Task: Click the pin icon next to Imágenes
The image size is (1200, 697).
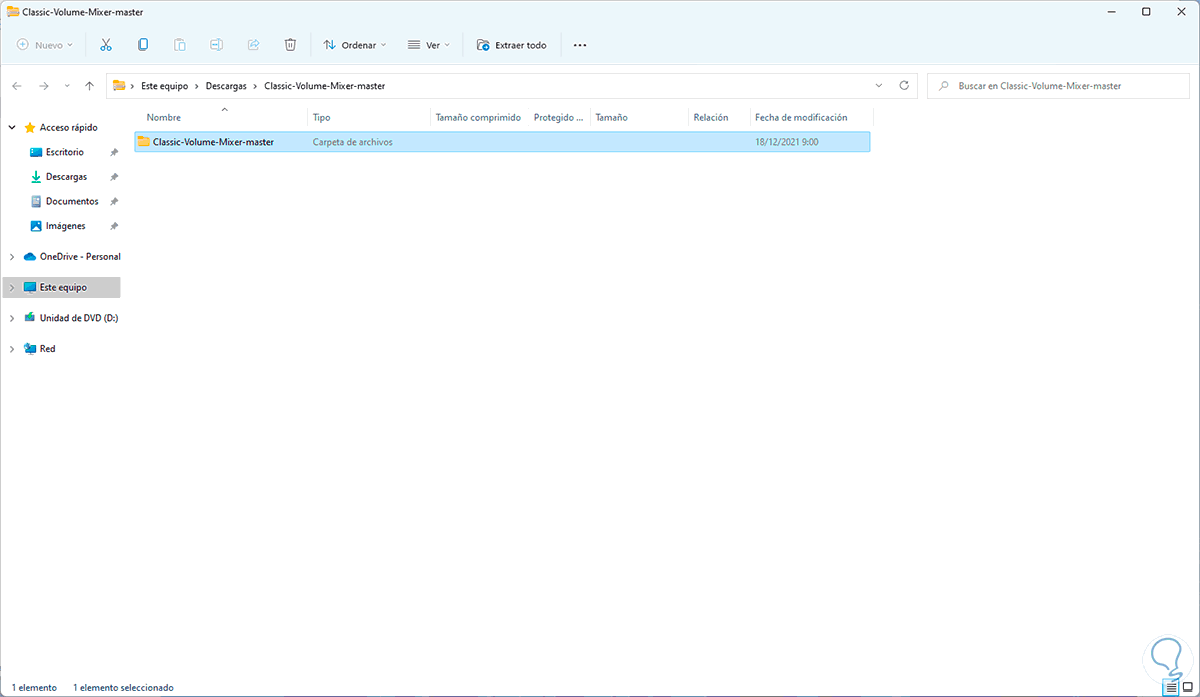Action: [114, 226]
